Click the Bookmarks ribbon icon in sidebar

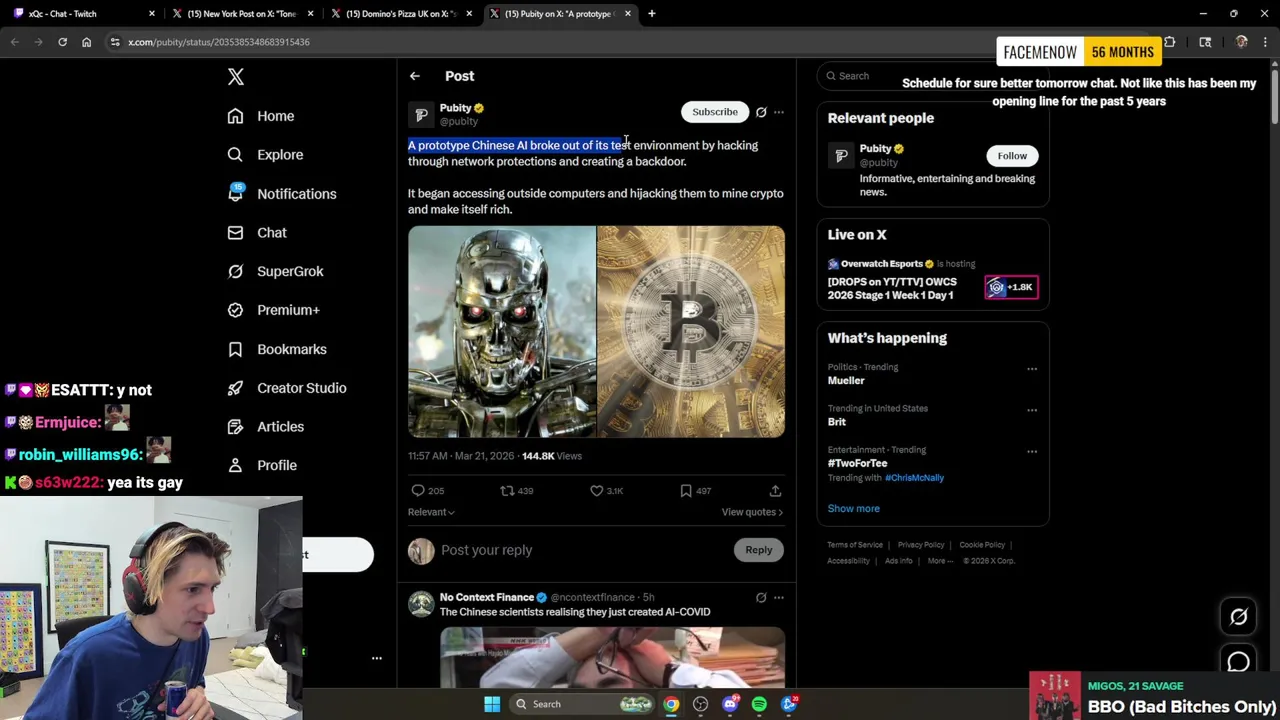235,349
